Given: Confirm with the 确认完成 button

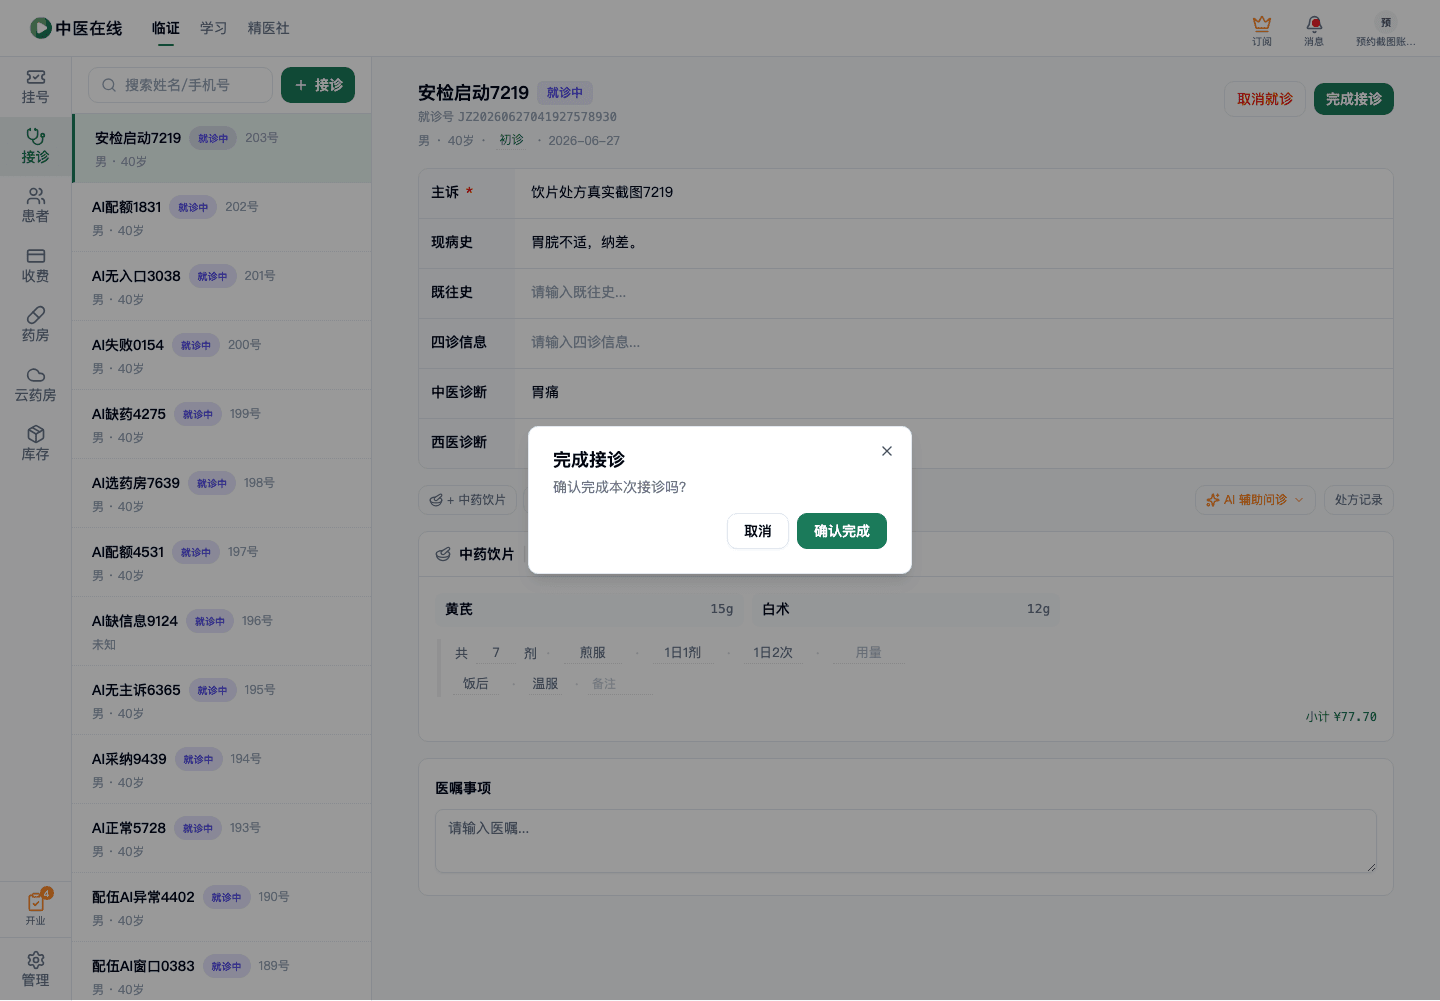Looking at the screenshot, I should 842,531.
